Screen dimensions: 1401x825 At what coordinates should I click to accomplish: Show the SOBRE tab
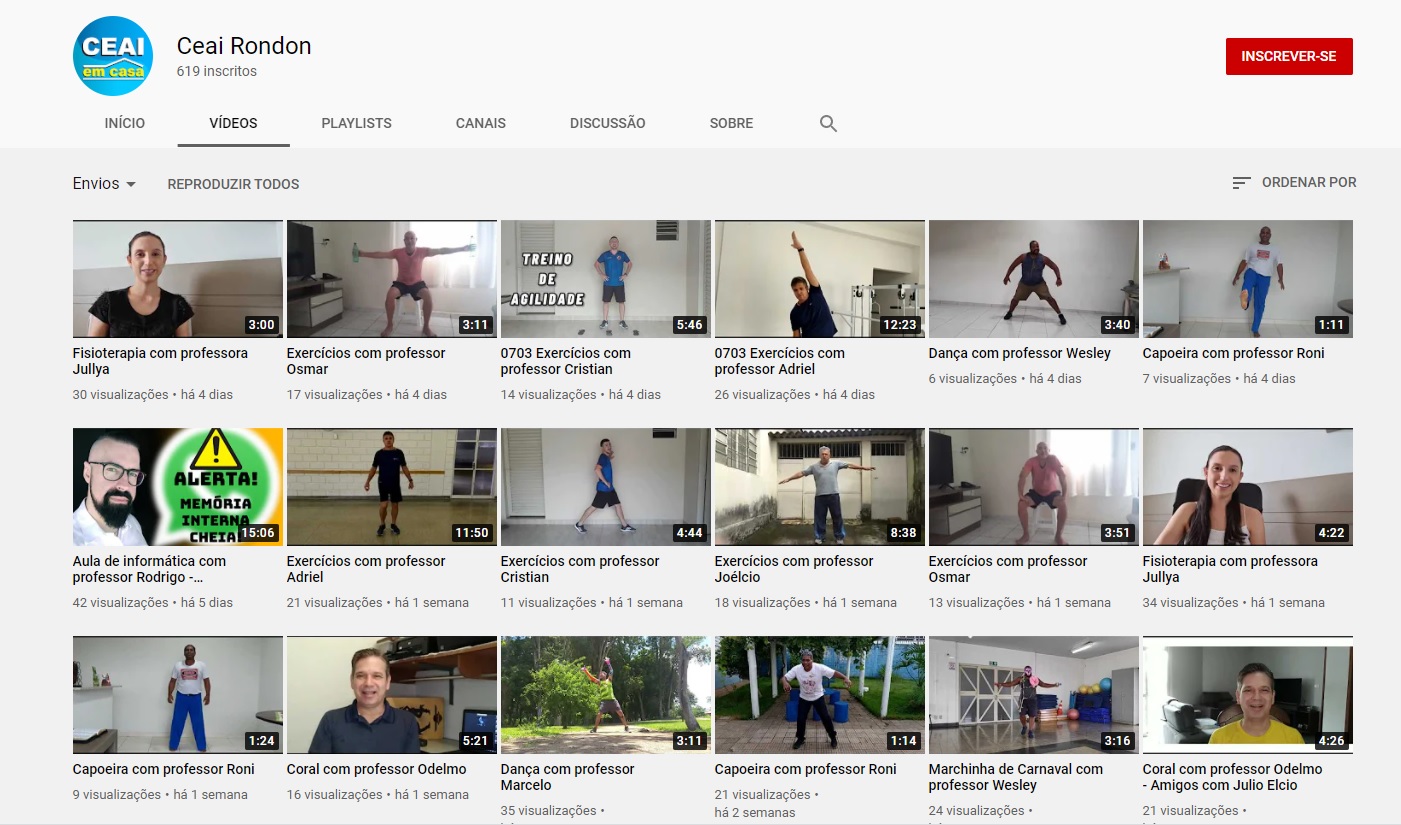point(731,124)
